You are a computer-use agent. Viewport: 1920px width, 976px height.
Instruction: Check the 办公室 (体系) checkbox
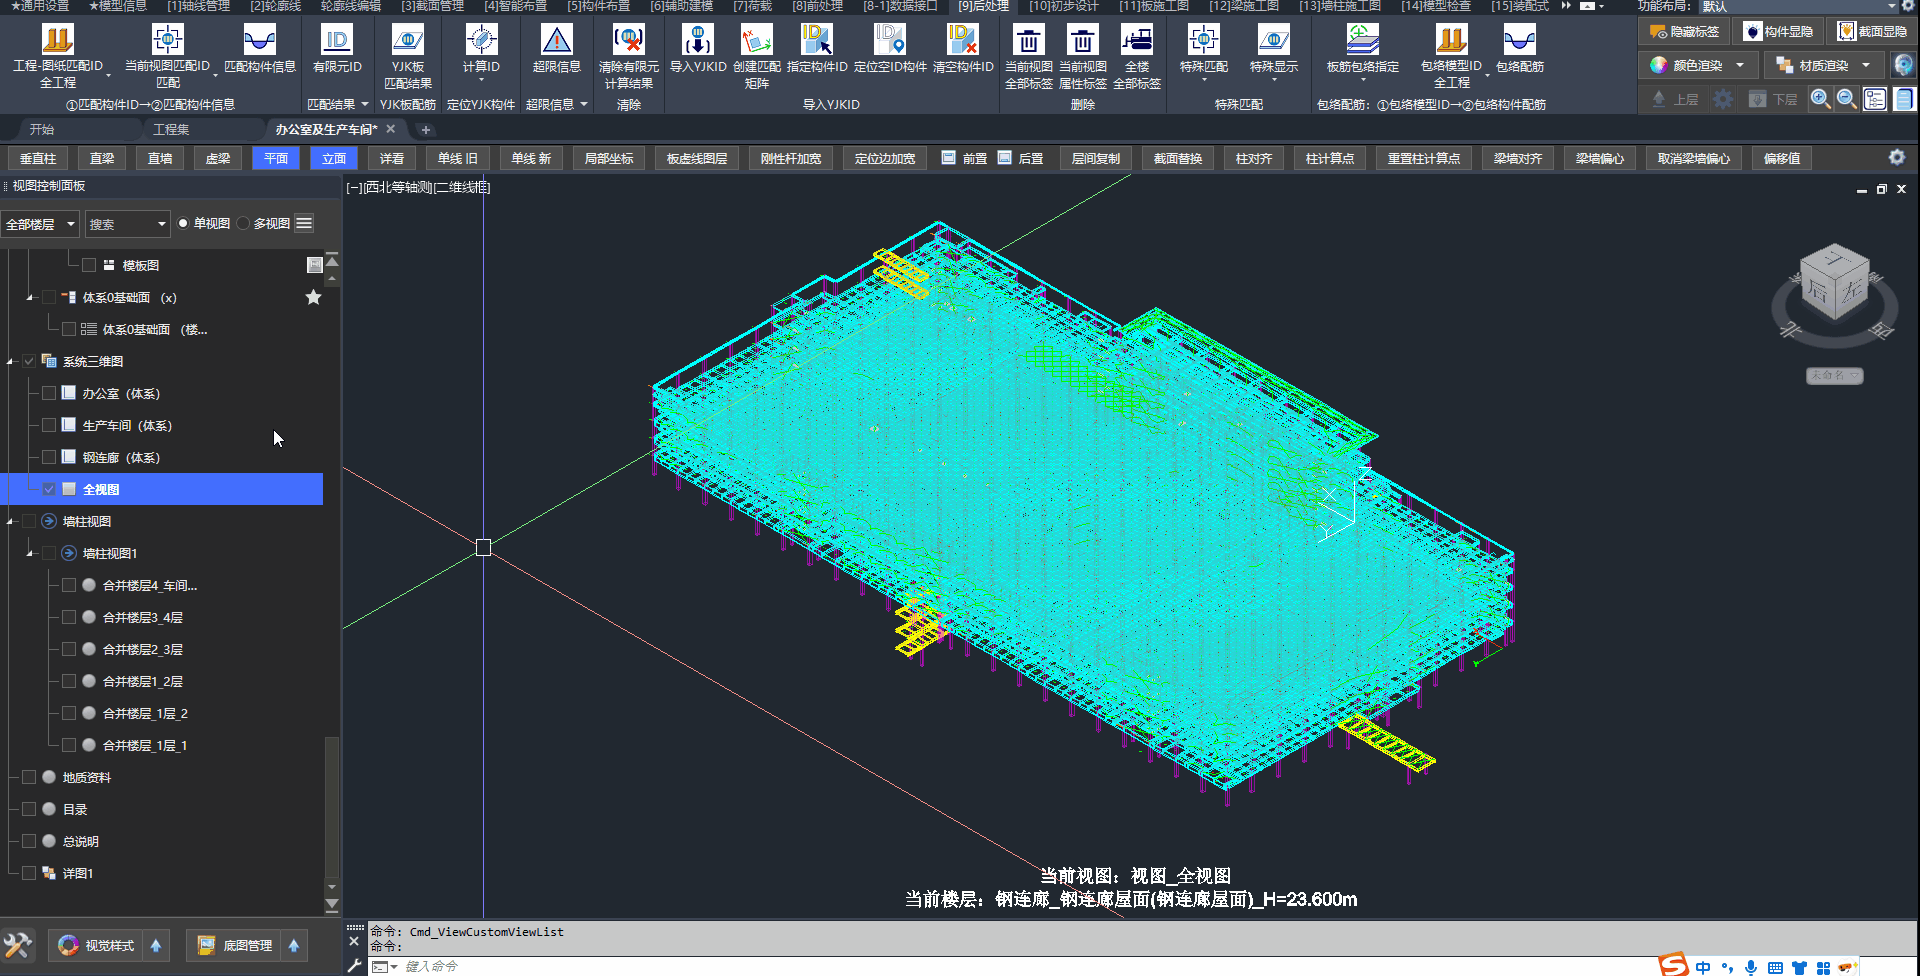[49, 394]
